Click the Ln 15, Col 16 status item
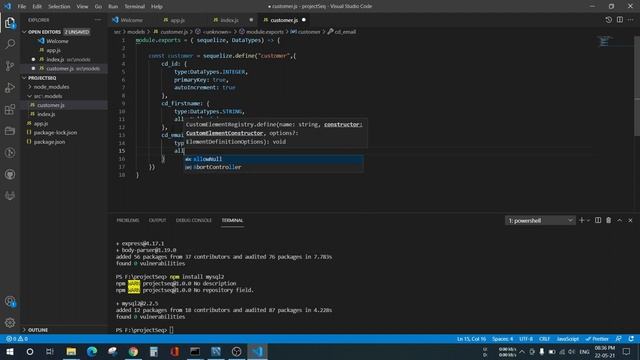The height and width of the screenshot is (360, 640). (471, 339)
